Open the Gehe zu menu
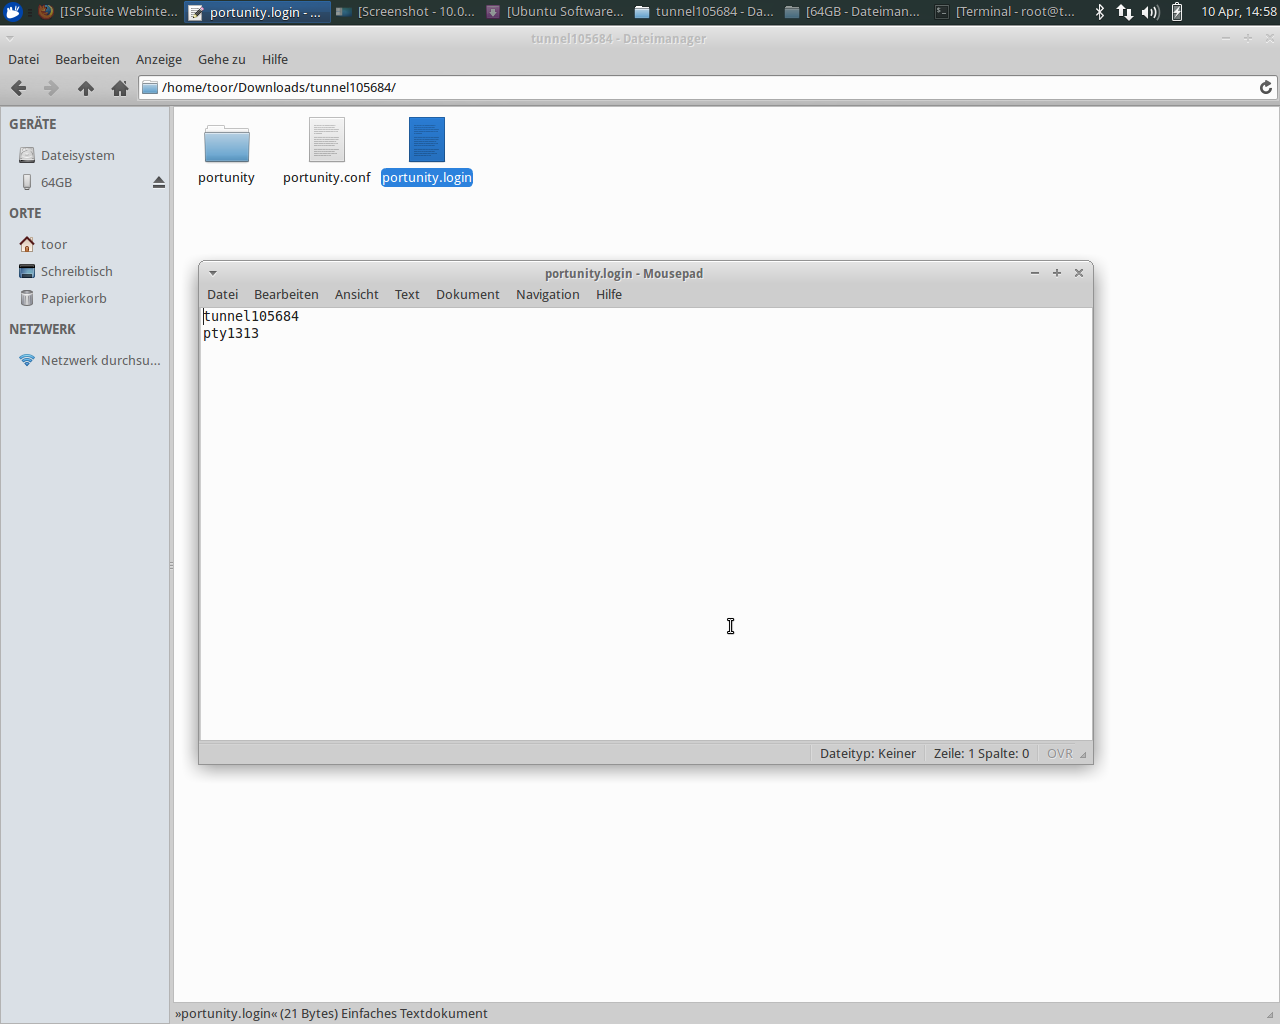The width and height of the screenshot is (1280, 1024). coord(221,60)
